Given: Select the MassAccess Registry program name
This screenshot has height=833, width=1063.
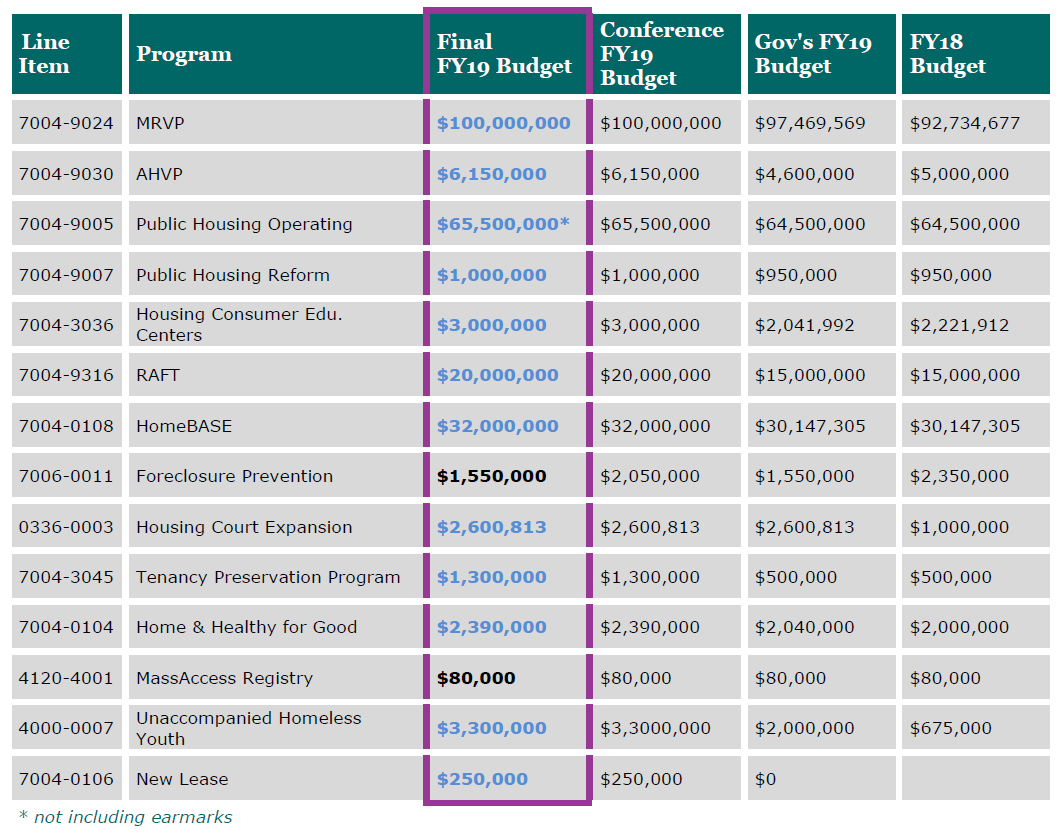Looking at the screenshot, I should [x=224, y=678].
